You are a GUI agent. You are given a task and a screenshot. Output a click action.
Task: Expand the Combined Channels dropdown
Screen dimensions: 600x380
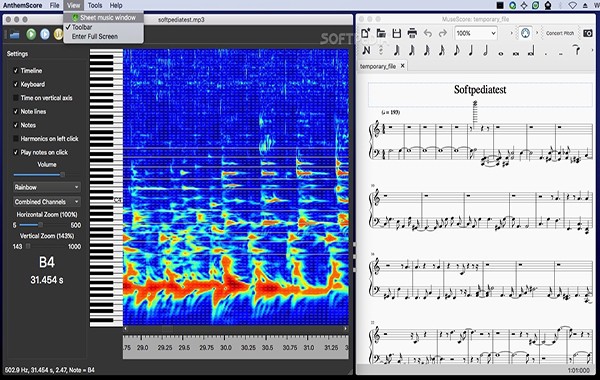47,202
